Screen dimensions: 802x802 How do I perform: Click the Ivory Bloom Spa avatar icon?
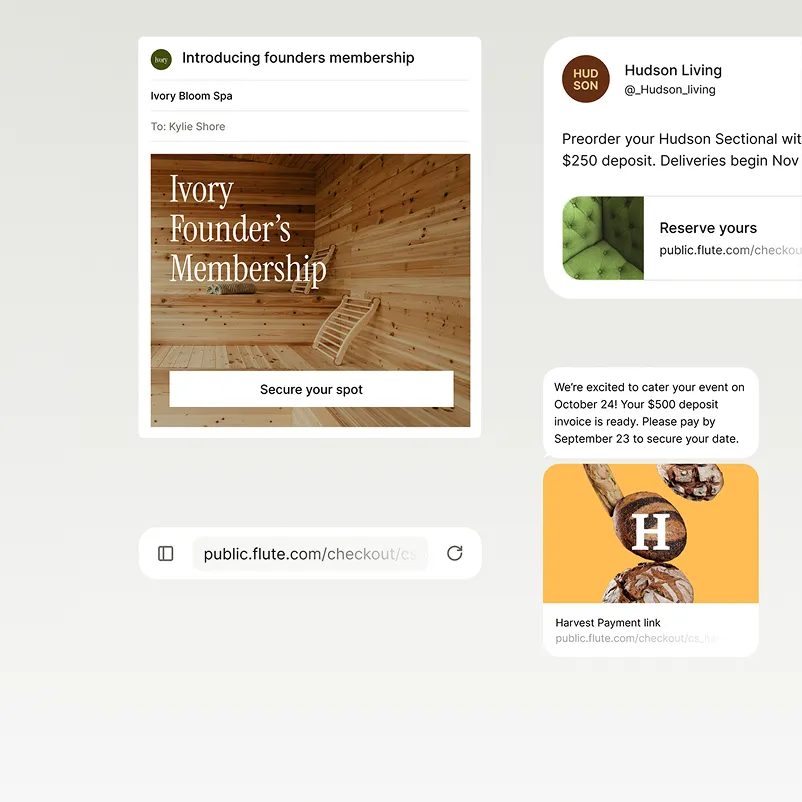pos(161,59)
